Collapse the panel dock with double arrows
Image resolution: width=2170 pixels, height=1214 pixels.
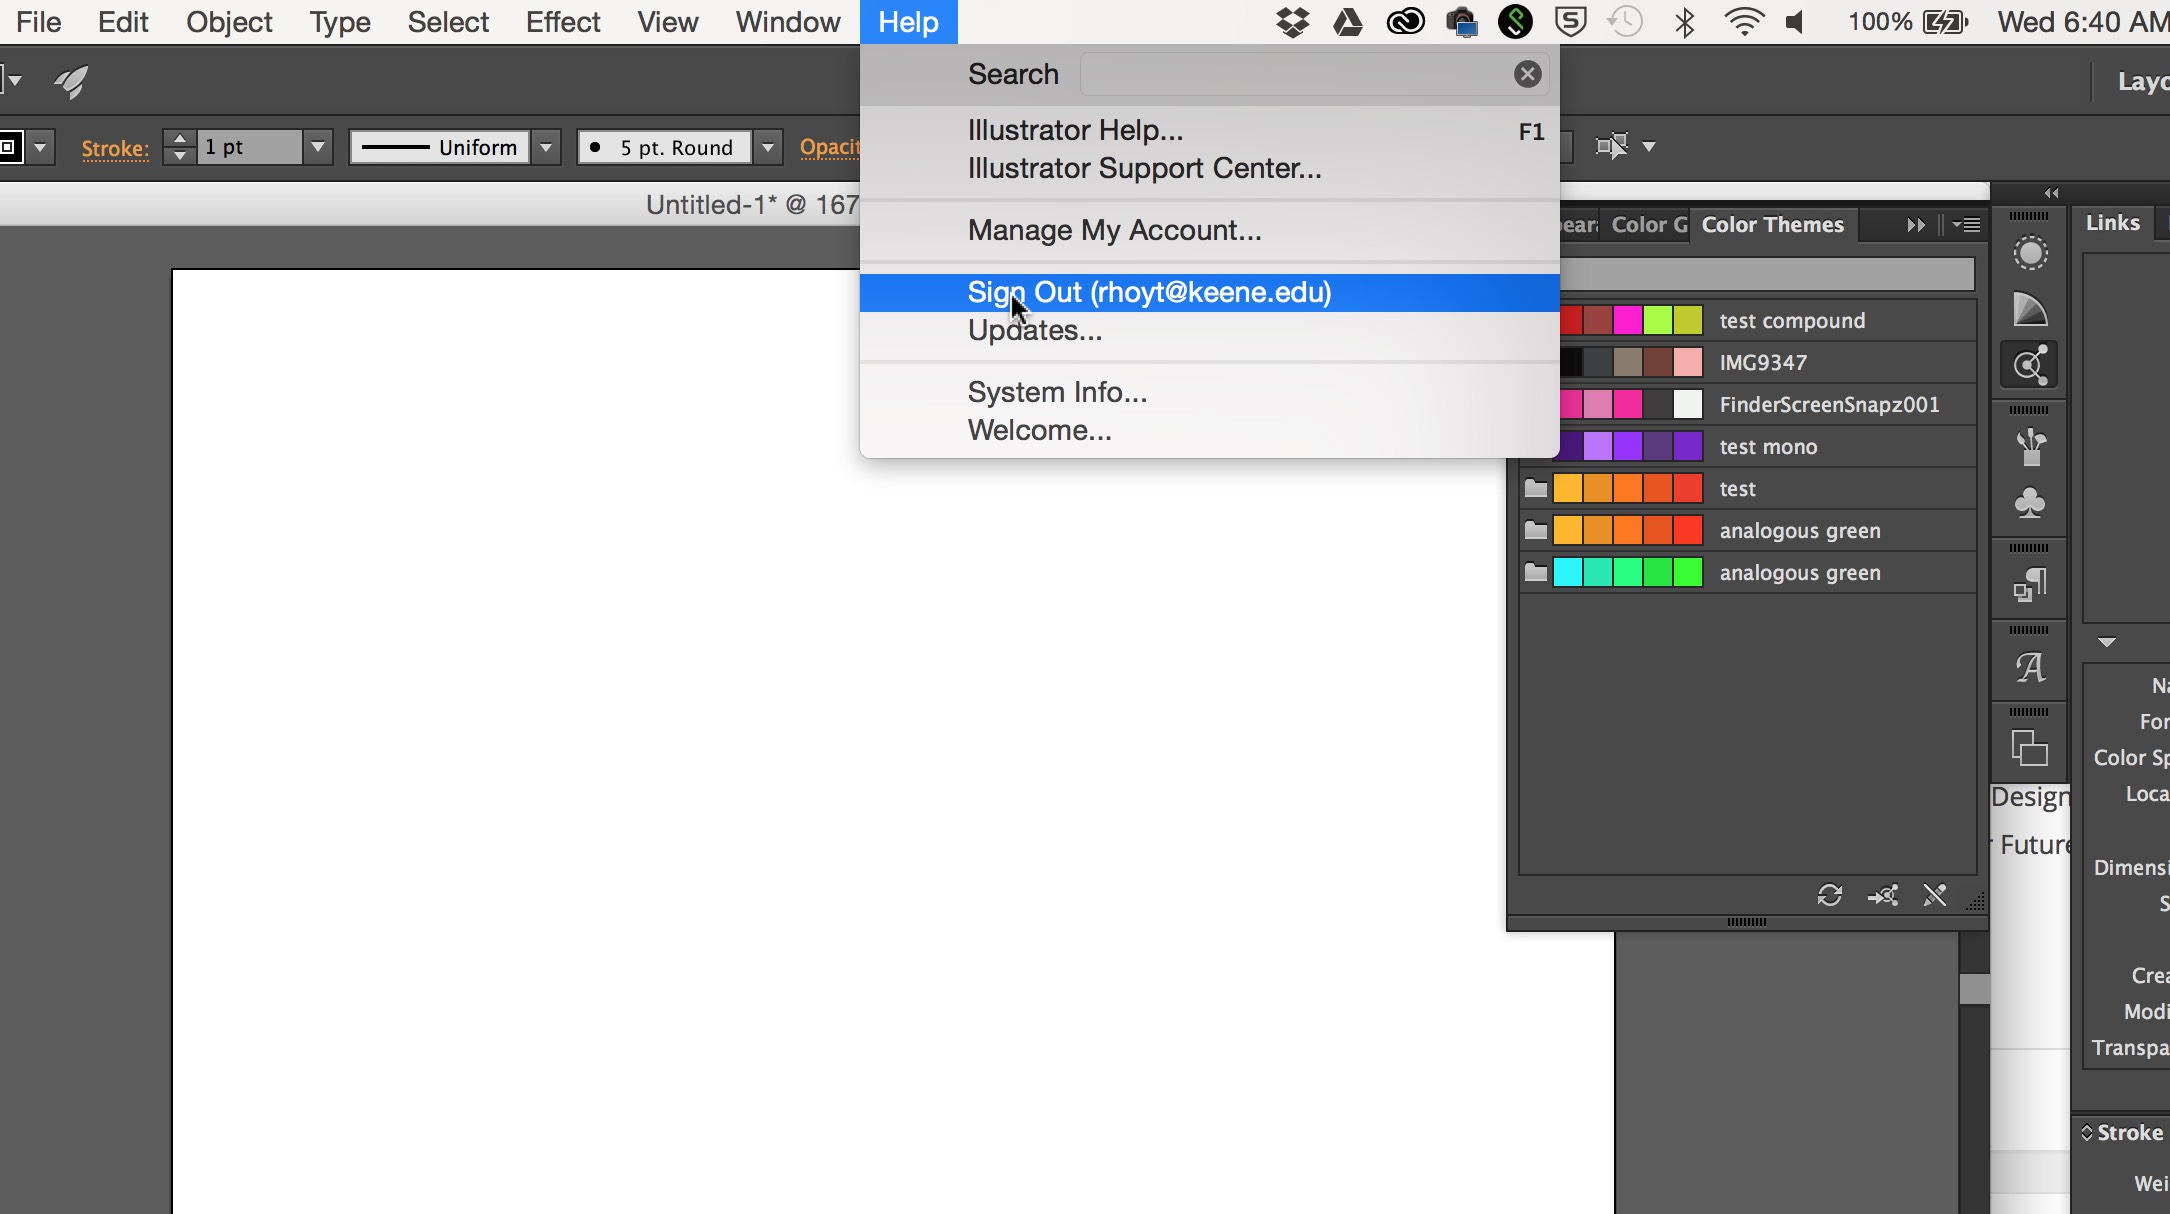tap(2052, 193)
